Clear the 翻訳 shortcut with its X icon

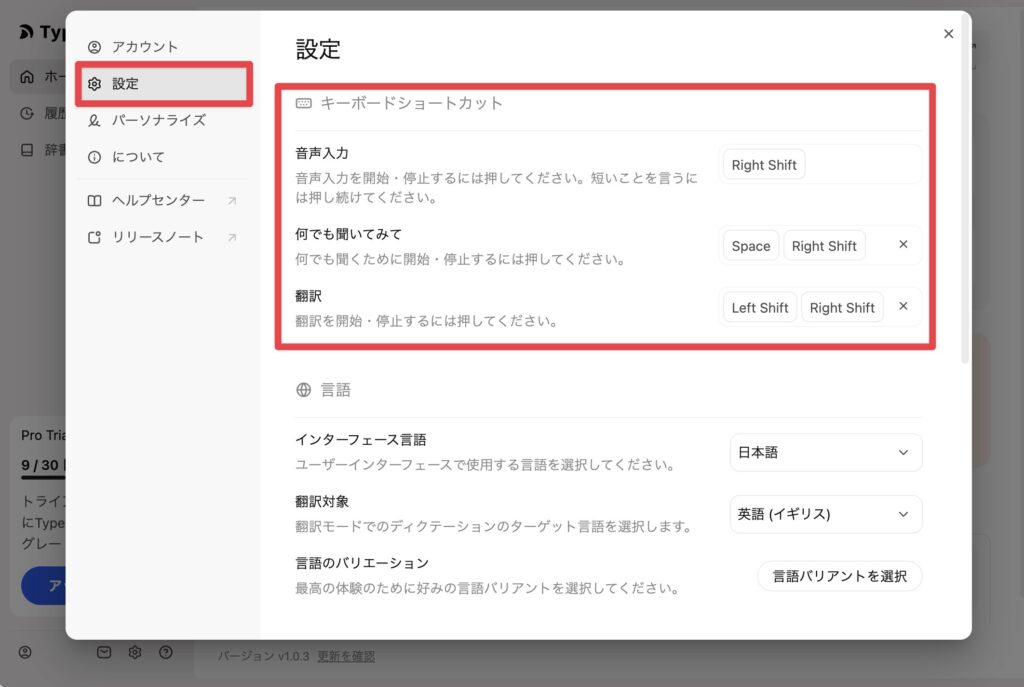tap(903, 307)
